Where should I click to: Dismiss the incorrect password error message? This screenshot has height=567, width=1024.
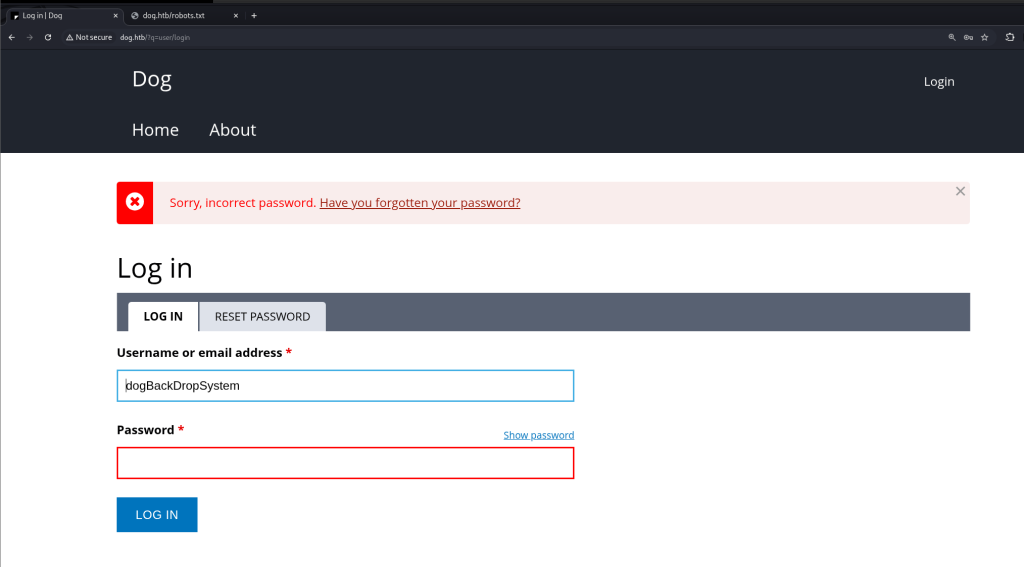[960, 191]
